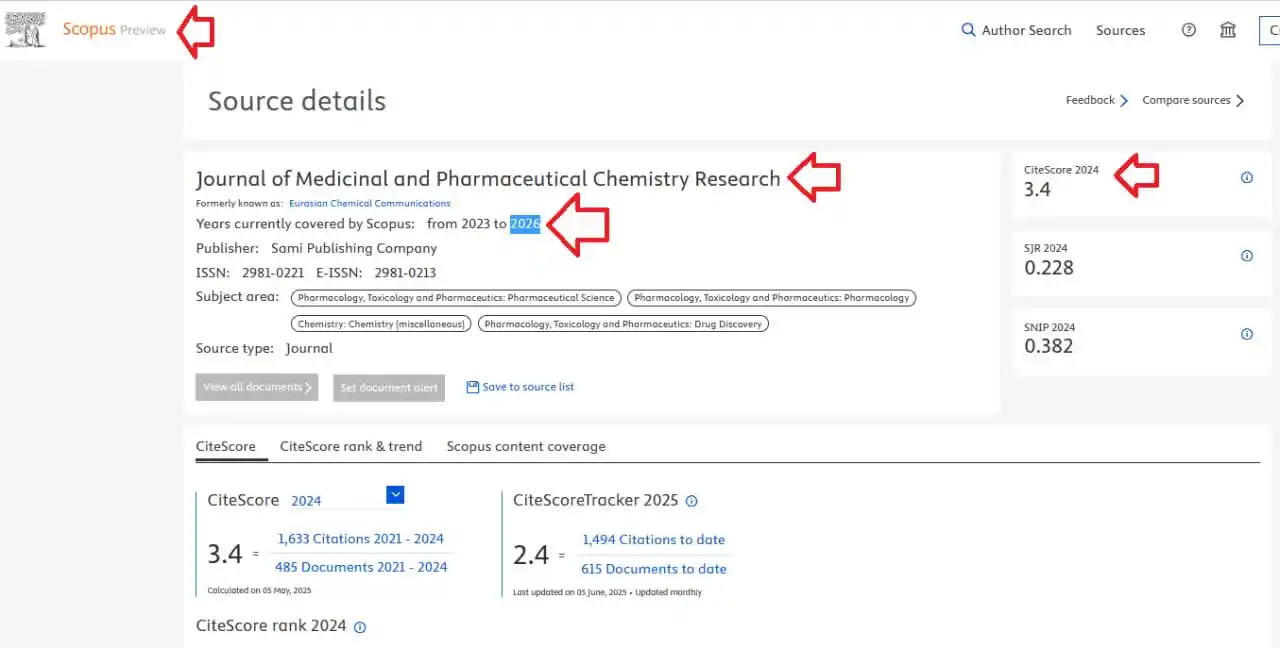The width and height of the screenshot is (1280, 648).
Task: Select the Pharmacology subject area tag
Action: pyautogui.click(x=771, y=297)
